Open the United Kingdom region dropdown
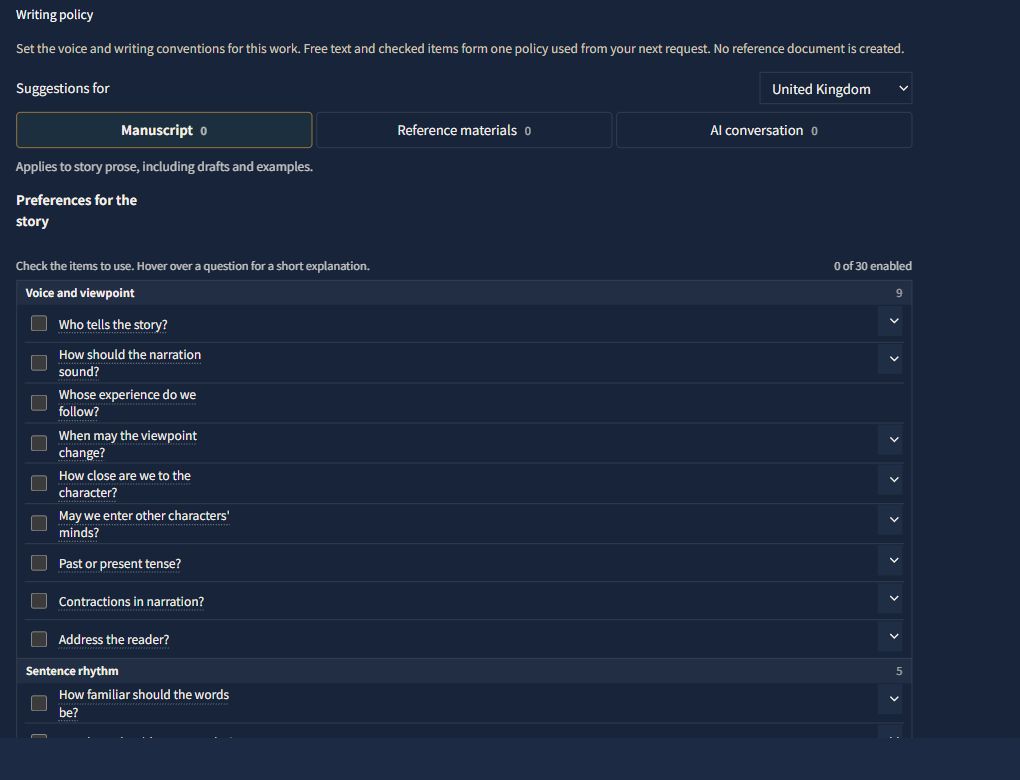The image size is (1020, 780). [x=835, y=88]
